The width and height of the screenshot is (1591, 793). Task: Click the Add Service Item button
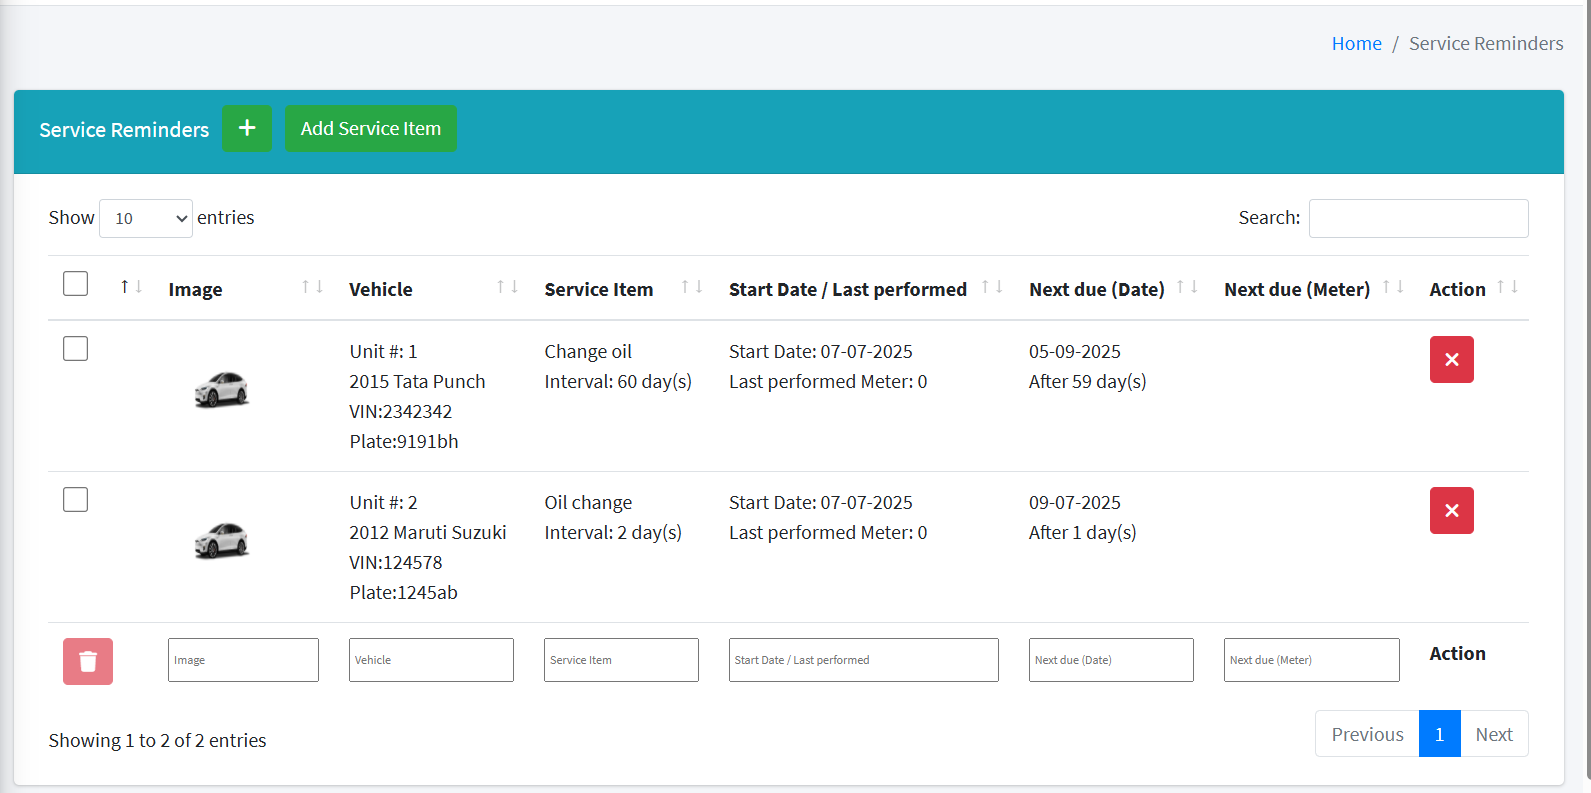click(x=370, y=129)
